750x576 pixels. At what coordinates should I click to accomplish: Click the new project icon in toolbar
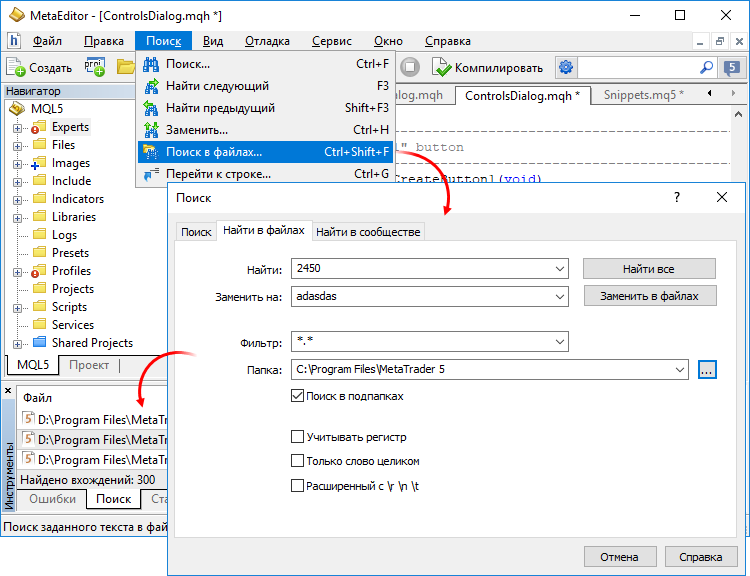click(95, 67)
